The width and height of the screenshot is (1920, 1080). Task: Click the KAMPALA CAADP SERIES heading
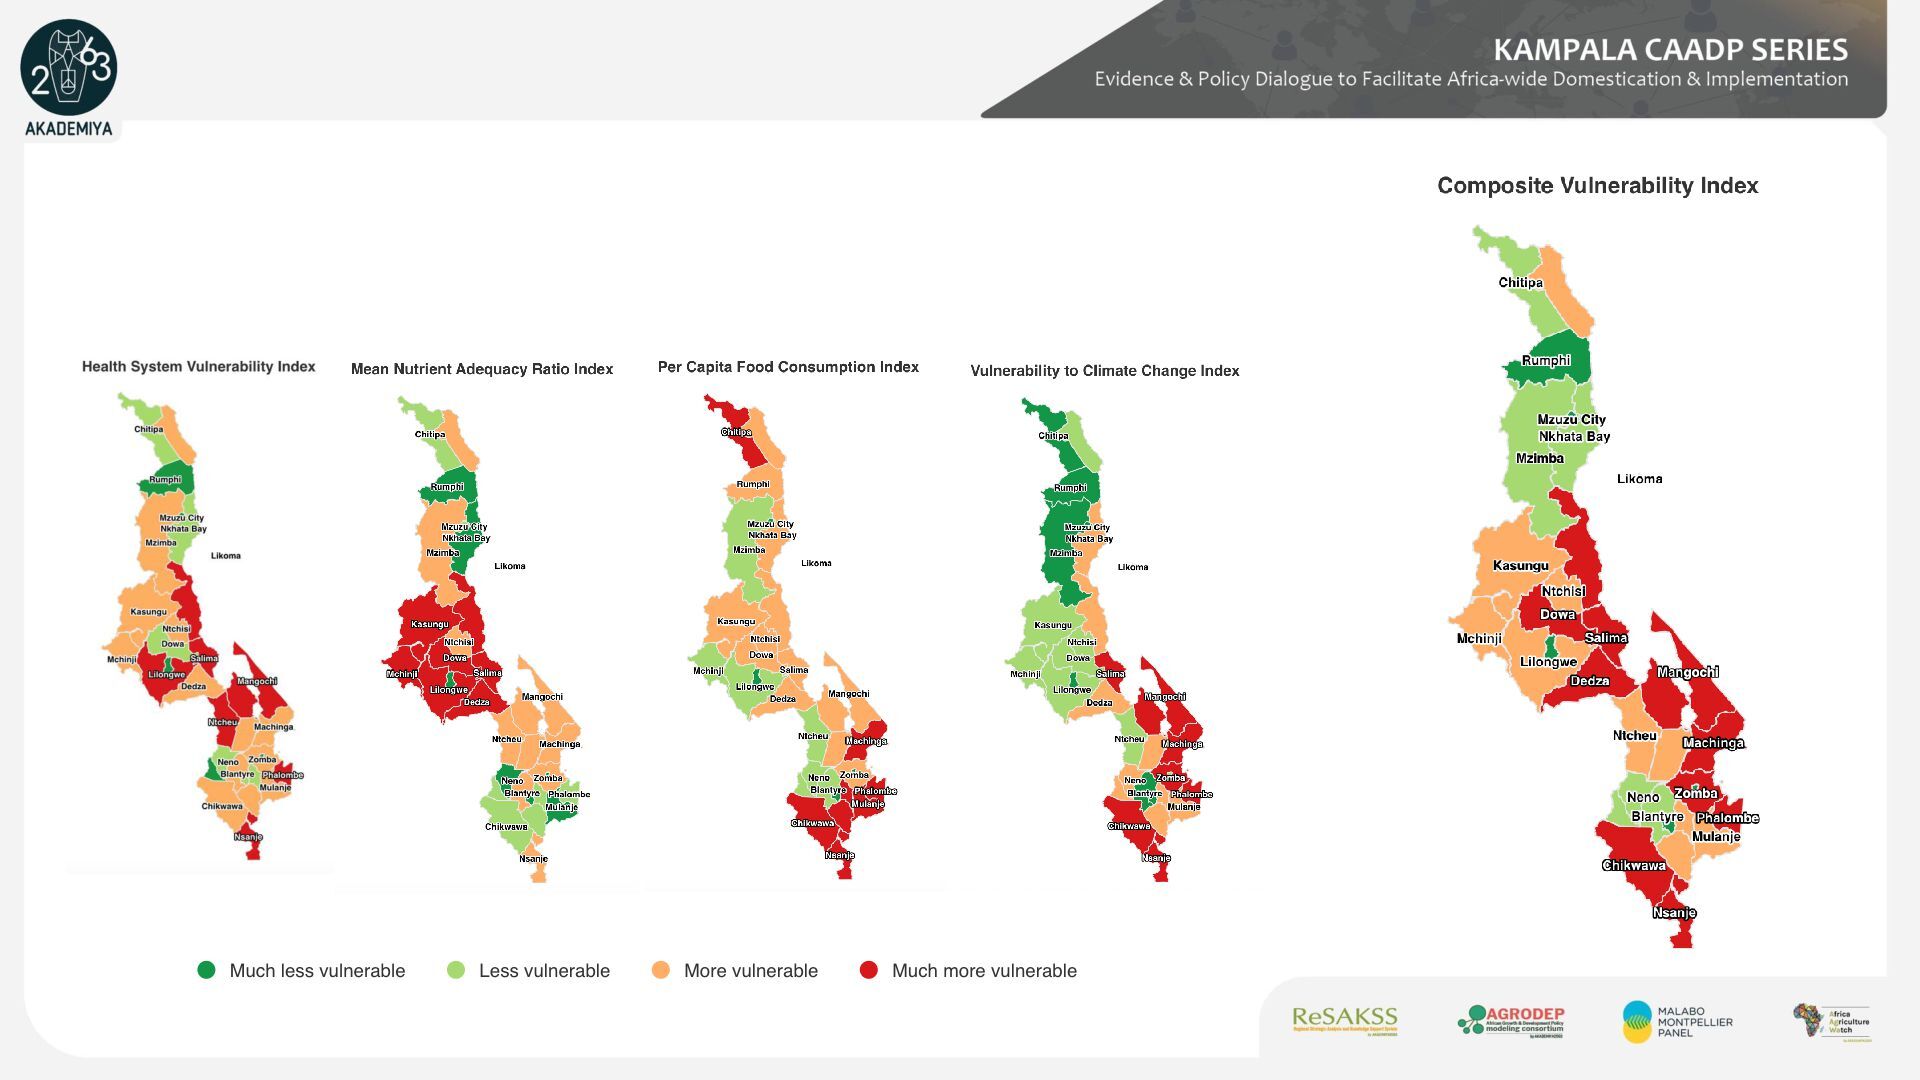point(1670,50)
